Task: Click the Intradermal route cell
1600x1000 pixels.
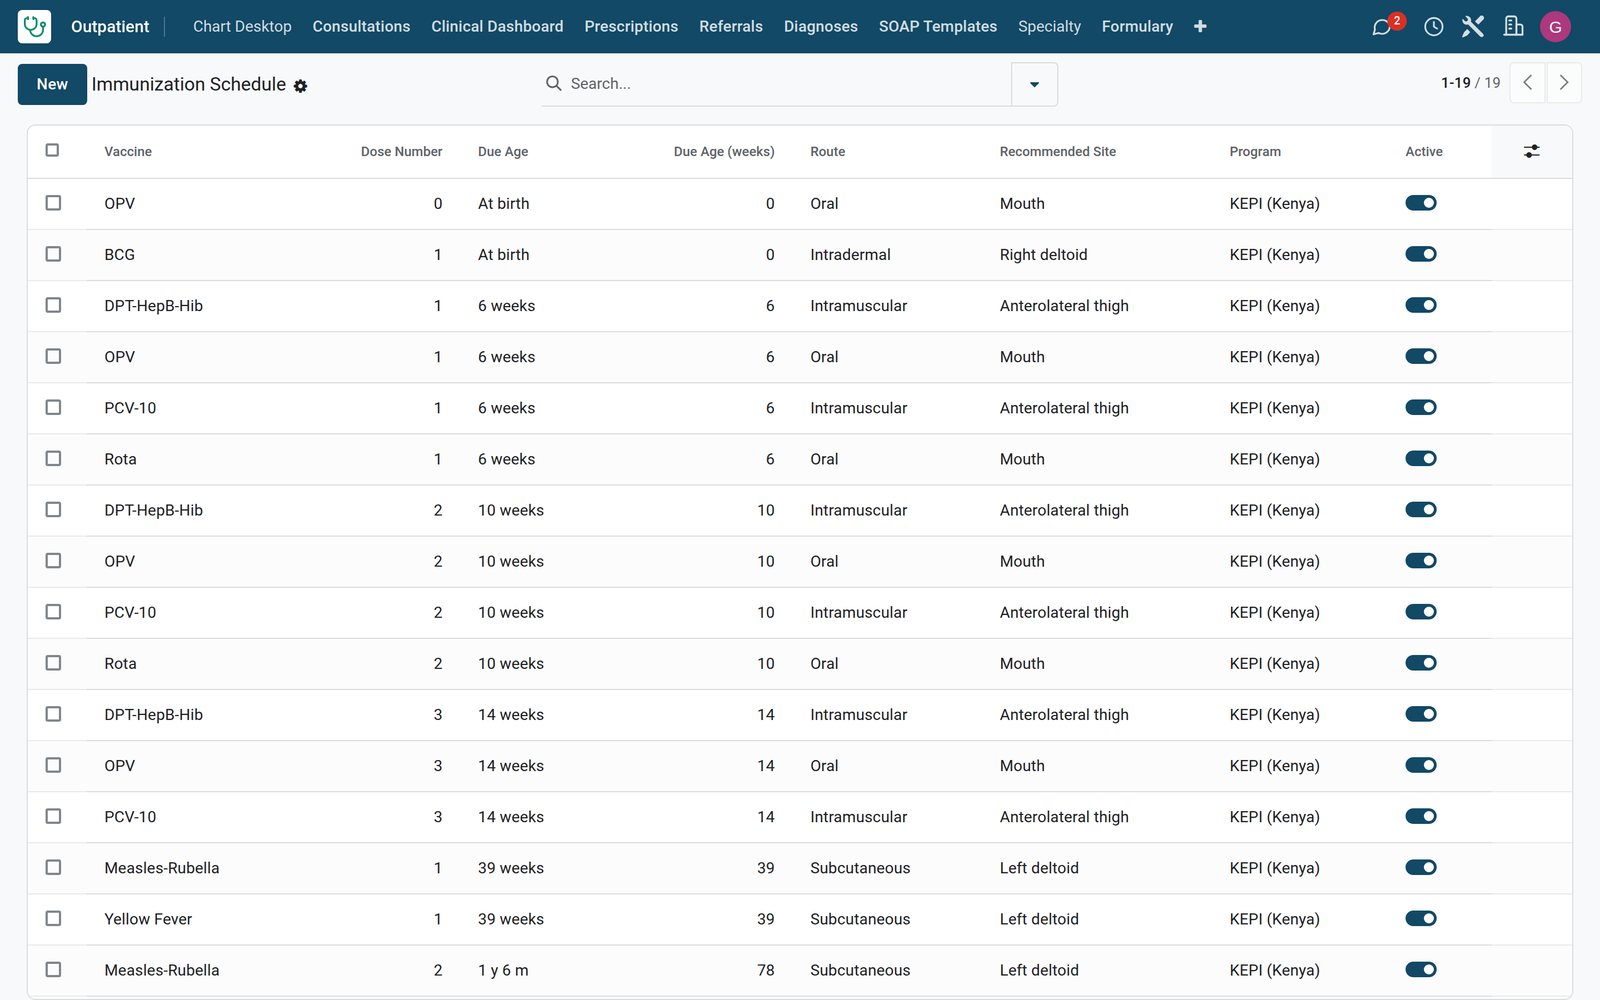Action: [850, 254]
